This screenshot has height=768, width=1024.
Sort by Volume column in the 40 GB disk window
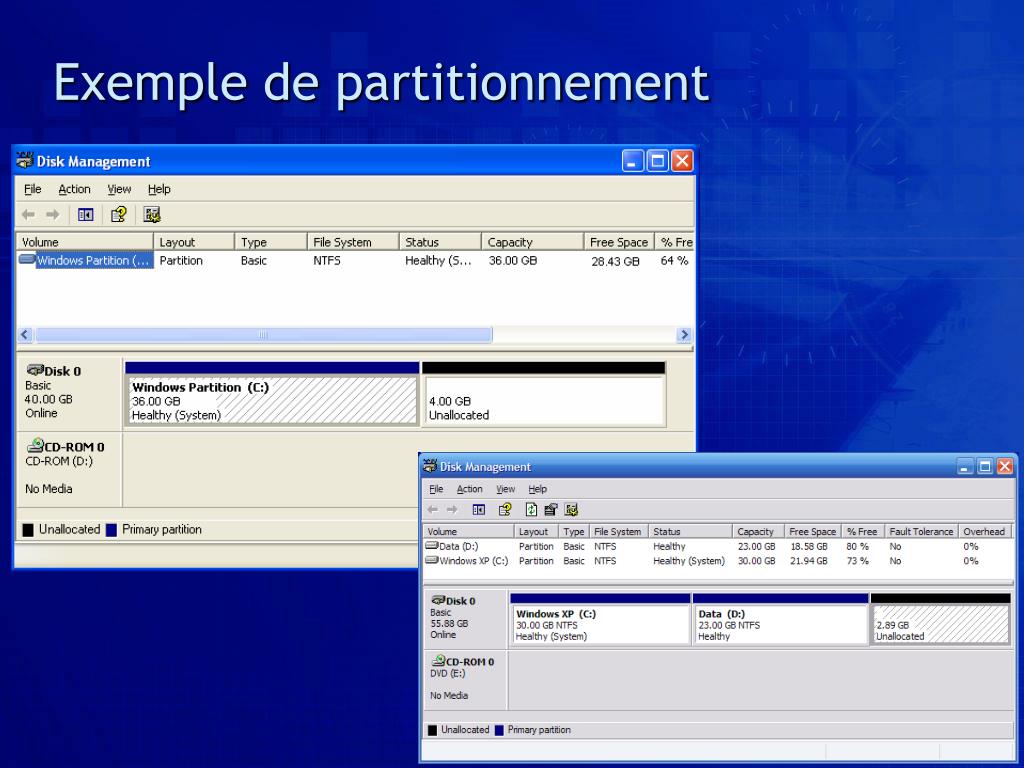pos(85,242)
